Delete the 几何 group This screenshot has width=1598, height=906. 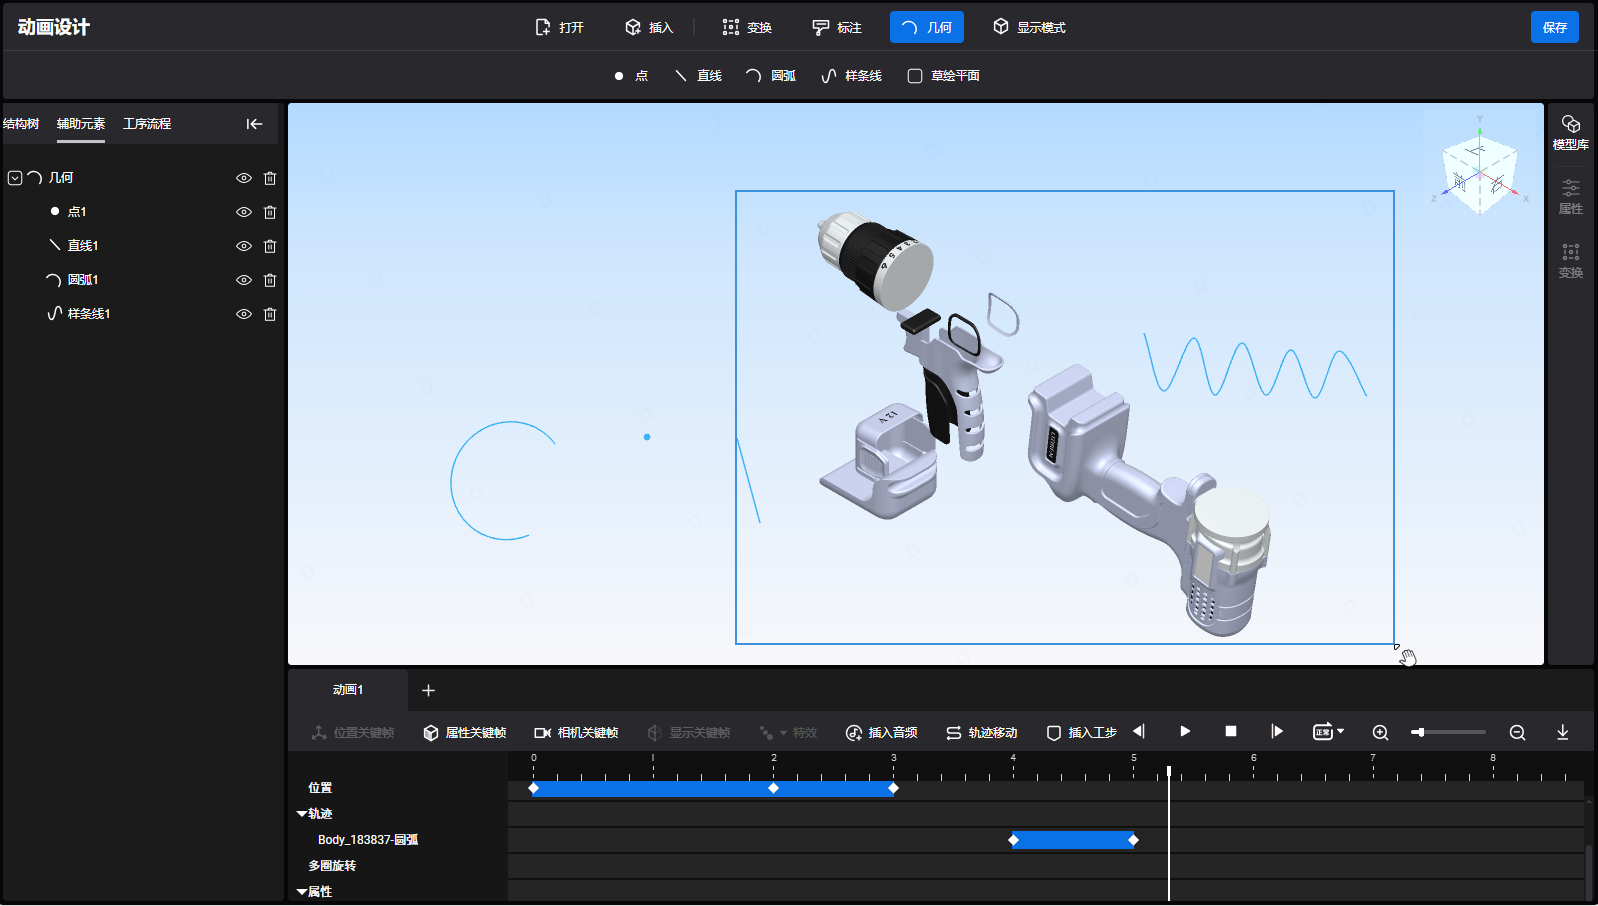click(x=270, y=178)
